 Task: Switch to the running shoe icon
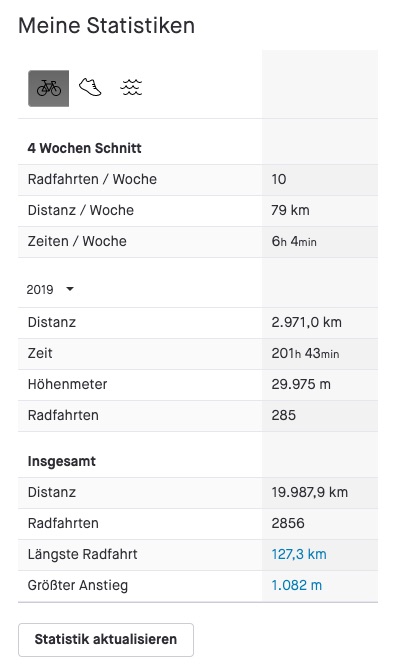(90, 87)
